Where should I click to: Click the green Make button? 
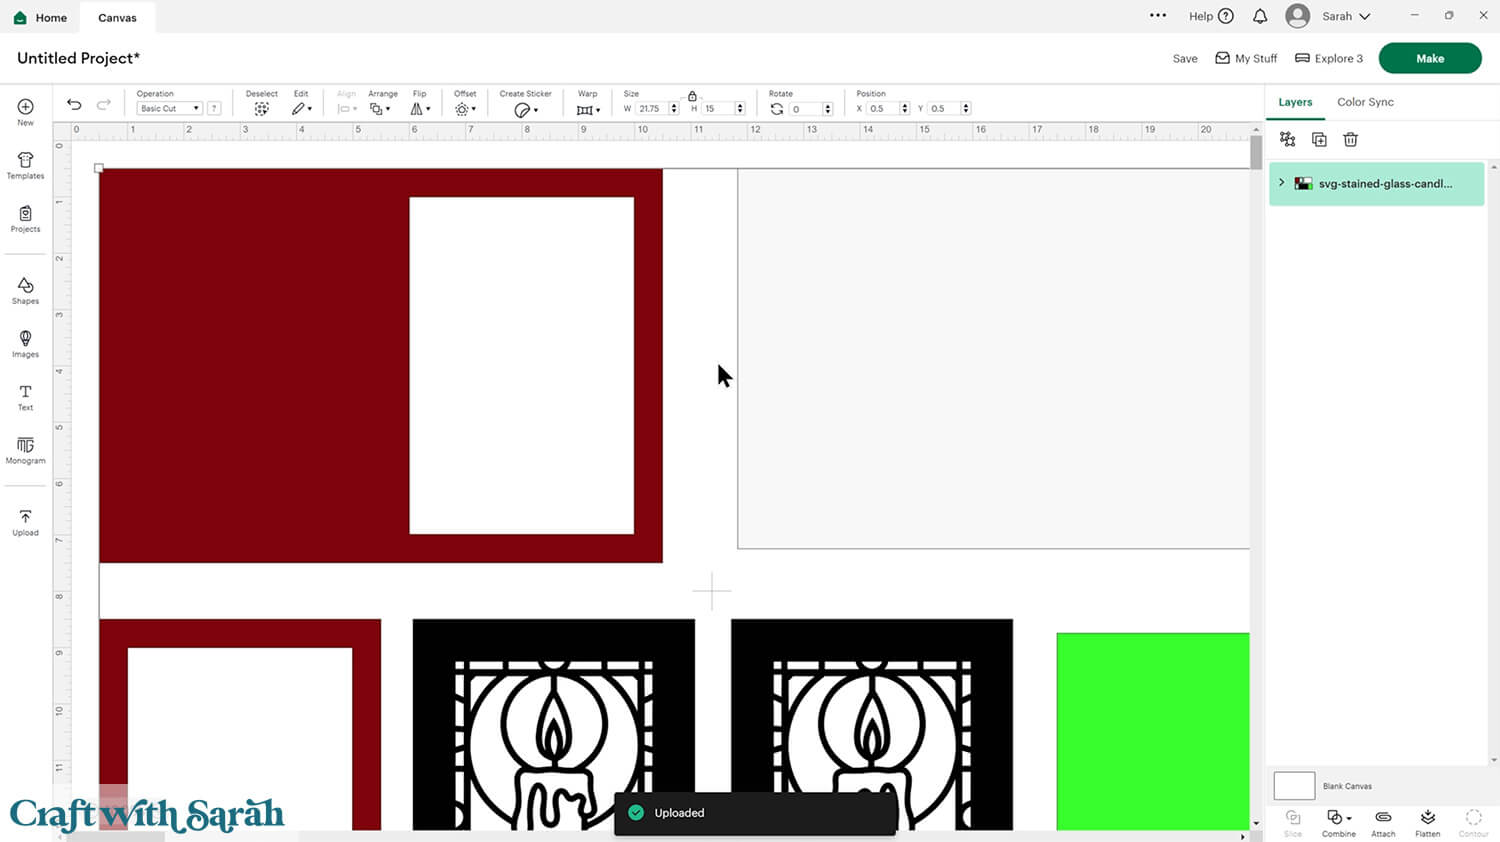pyautogui.click(x=1429, y=58)
